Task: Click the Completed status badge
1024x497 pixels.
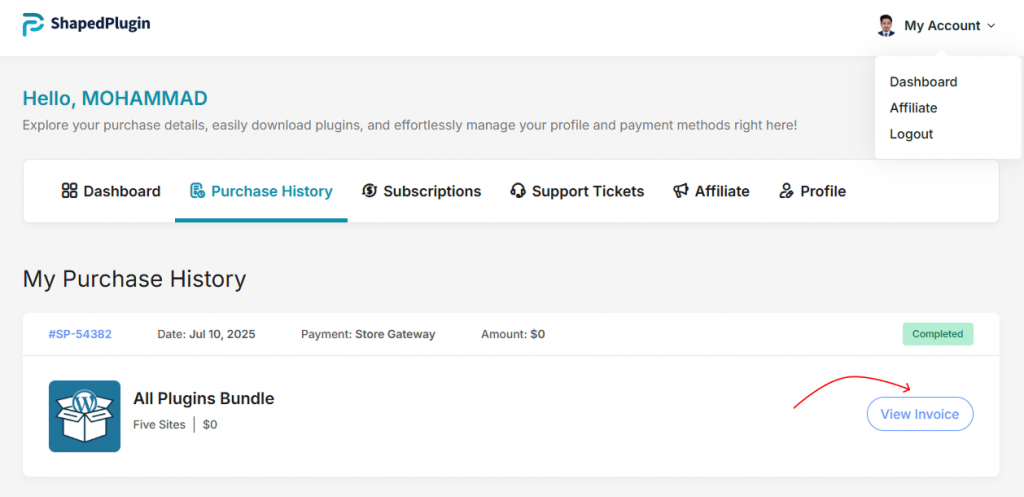Action: pyautogui.click(x=937, y=334)
